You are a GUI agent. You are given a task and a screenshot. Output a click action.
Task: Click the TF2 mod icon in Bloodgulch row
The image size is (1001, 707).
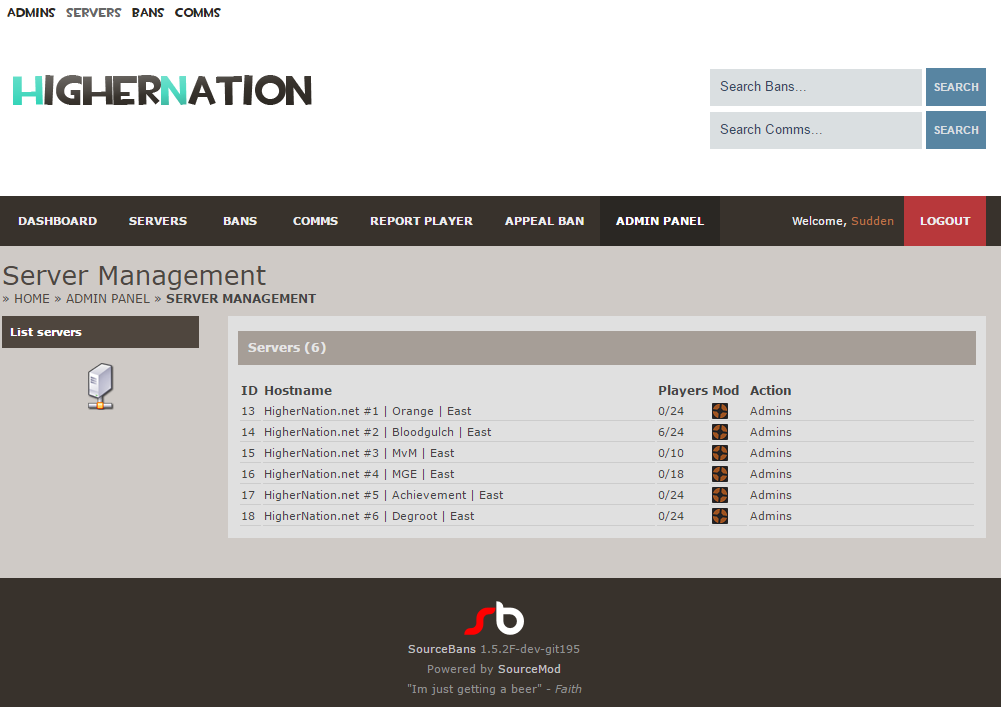(719, 432)
